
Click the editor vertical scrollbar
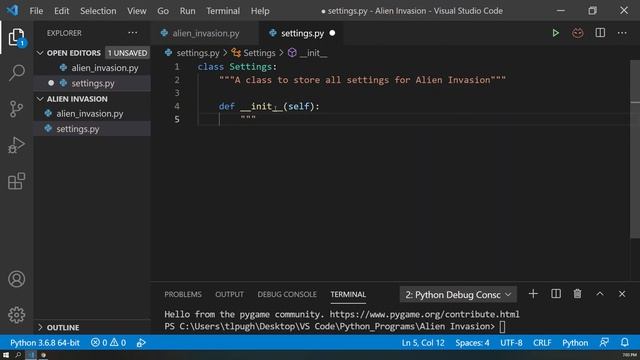635,149
